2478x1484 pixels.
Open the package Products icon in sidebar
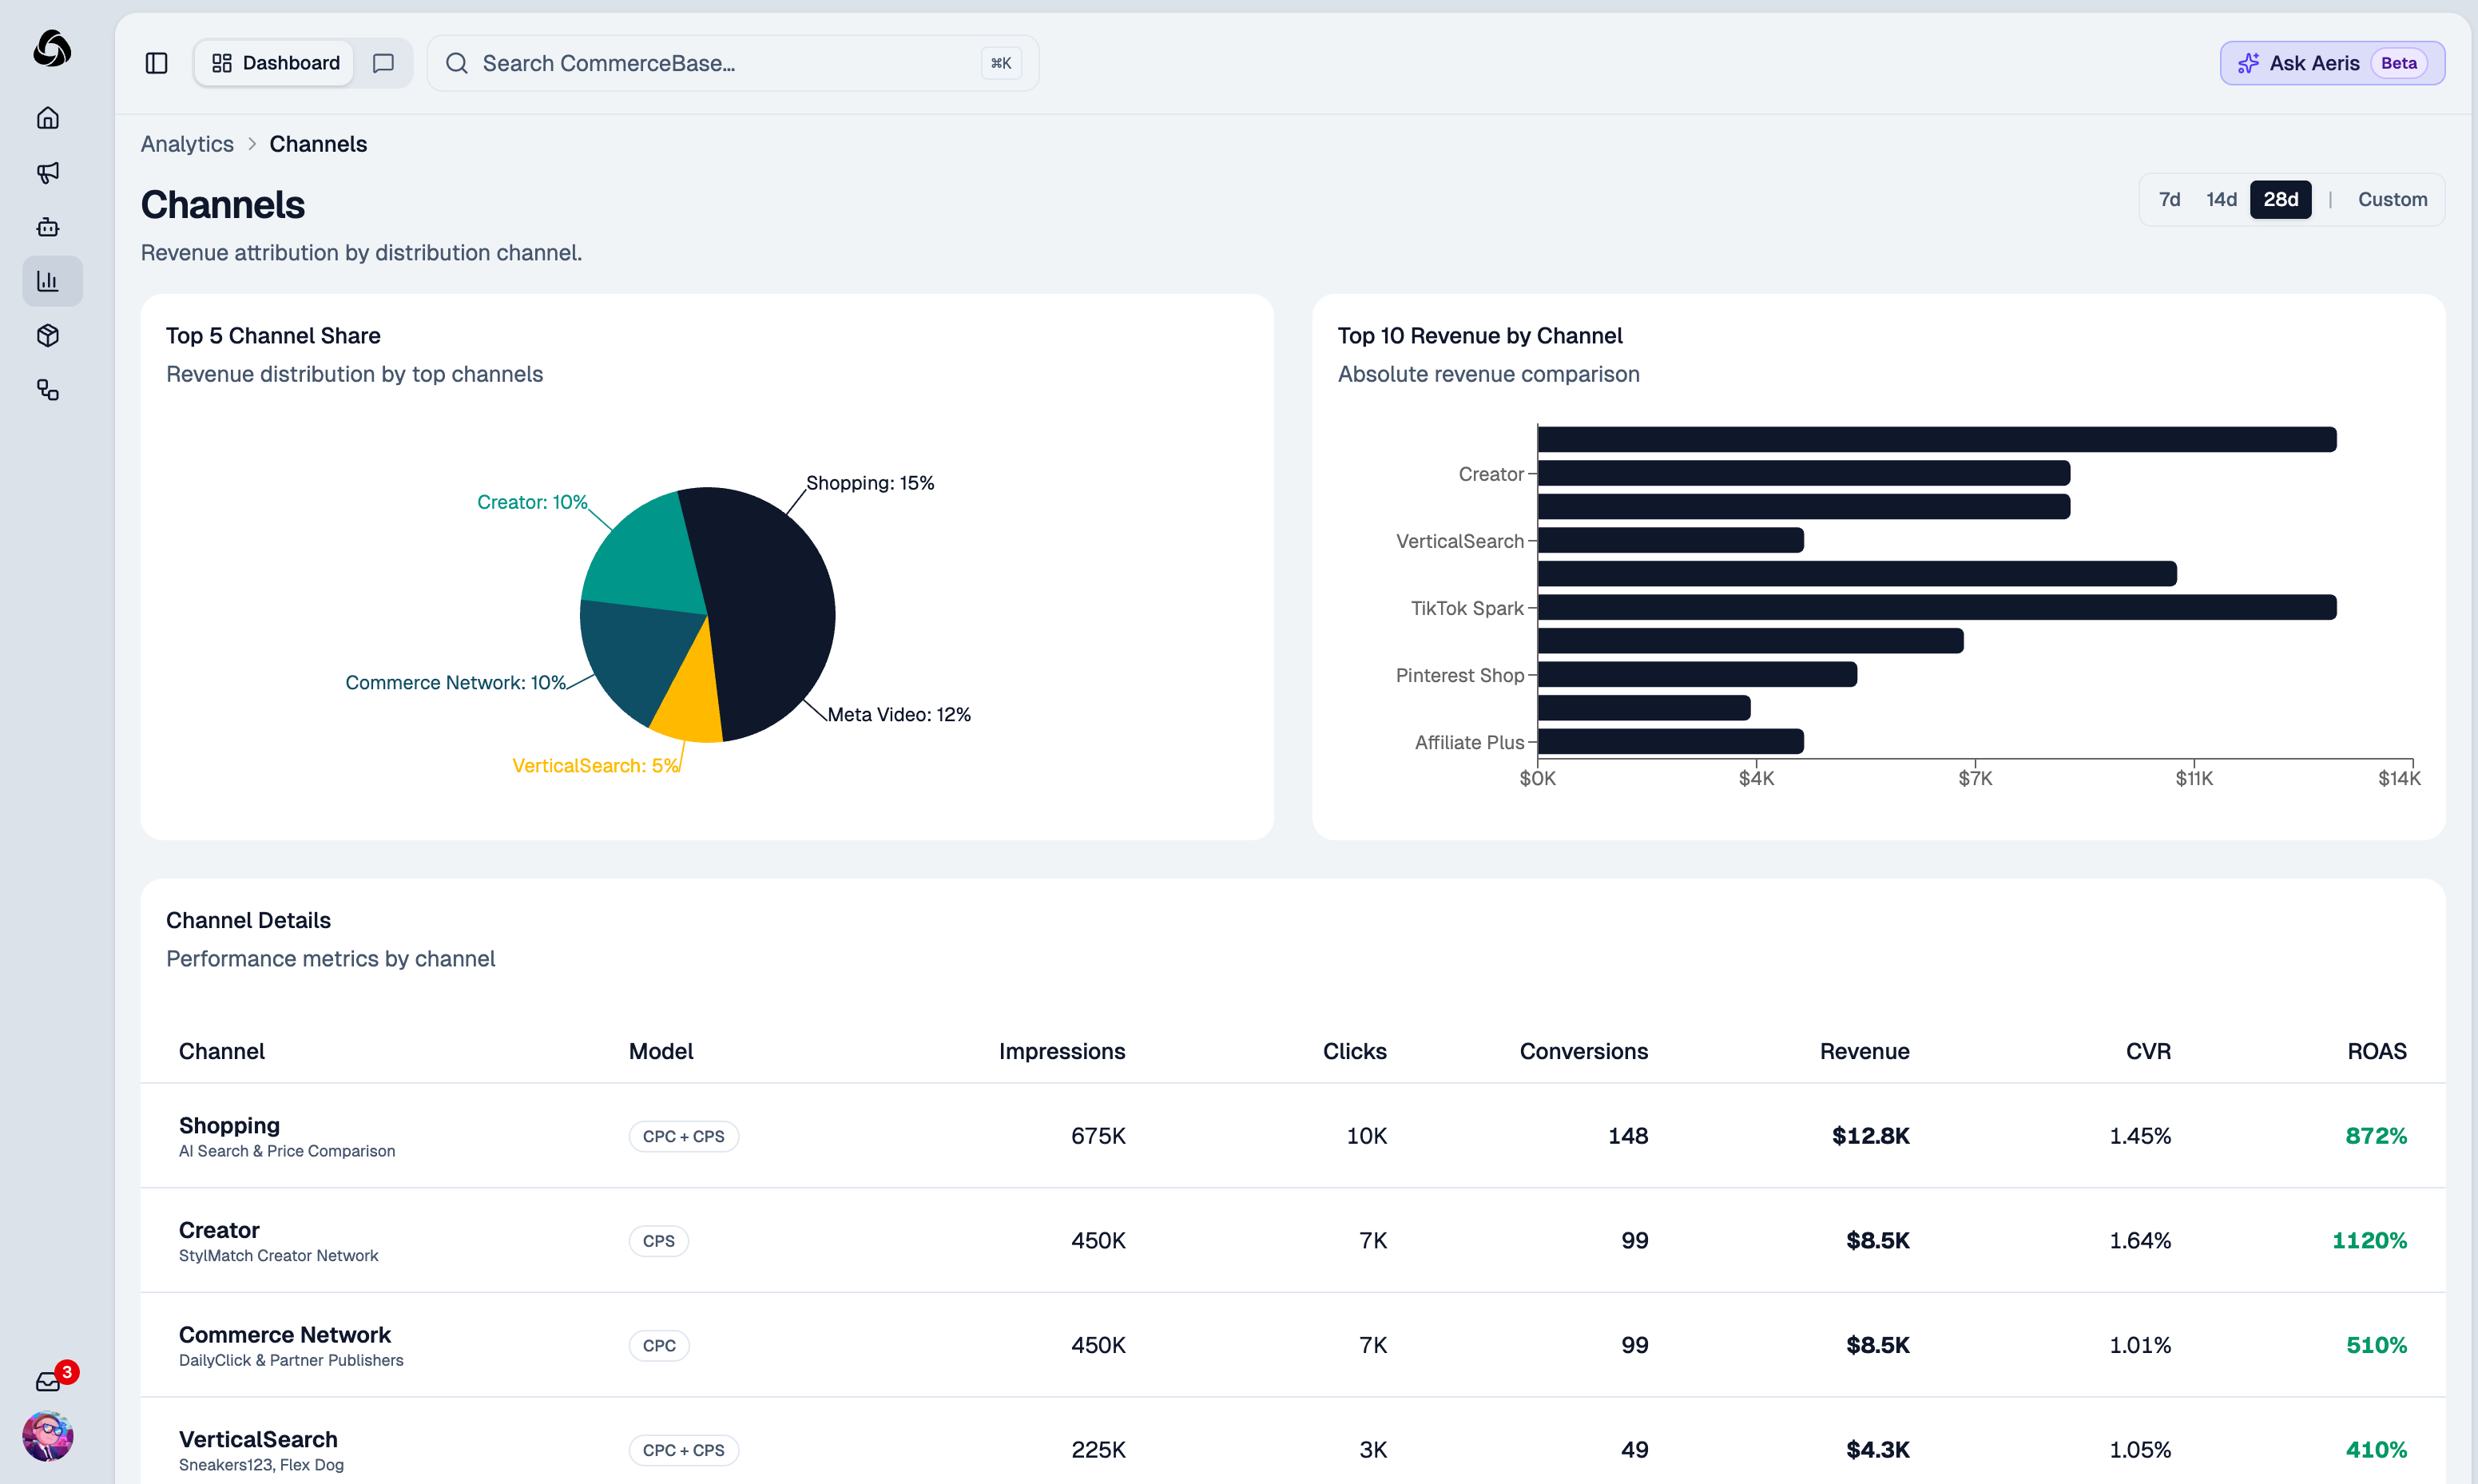pos(49,336)
